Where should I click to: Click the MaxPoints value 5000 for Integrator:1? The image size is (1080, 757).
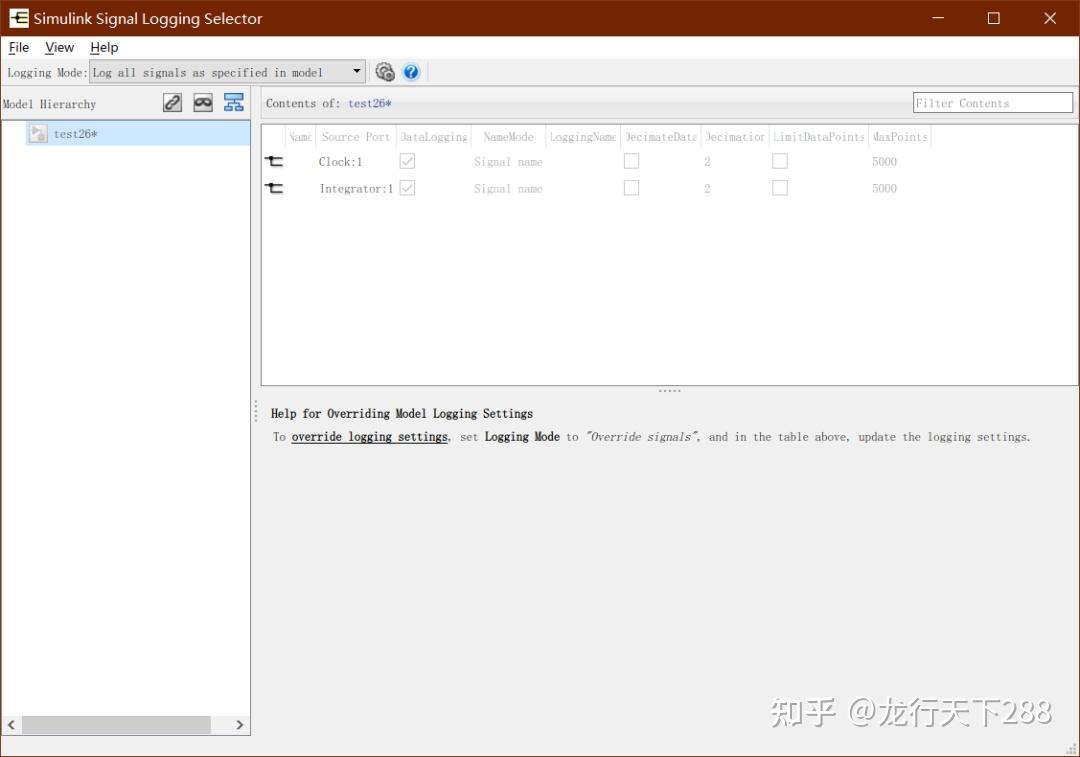[884, 189]
